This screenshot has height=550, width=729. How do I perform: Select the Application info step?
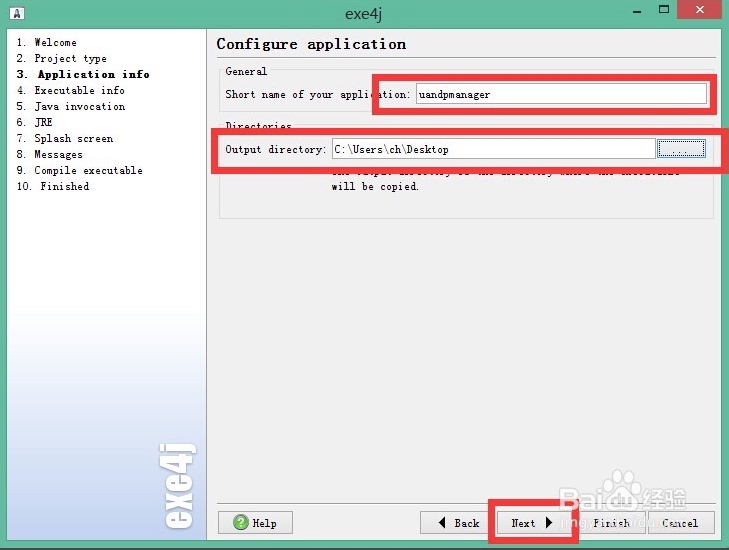pos(83,74)
